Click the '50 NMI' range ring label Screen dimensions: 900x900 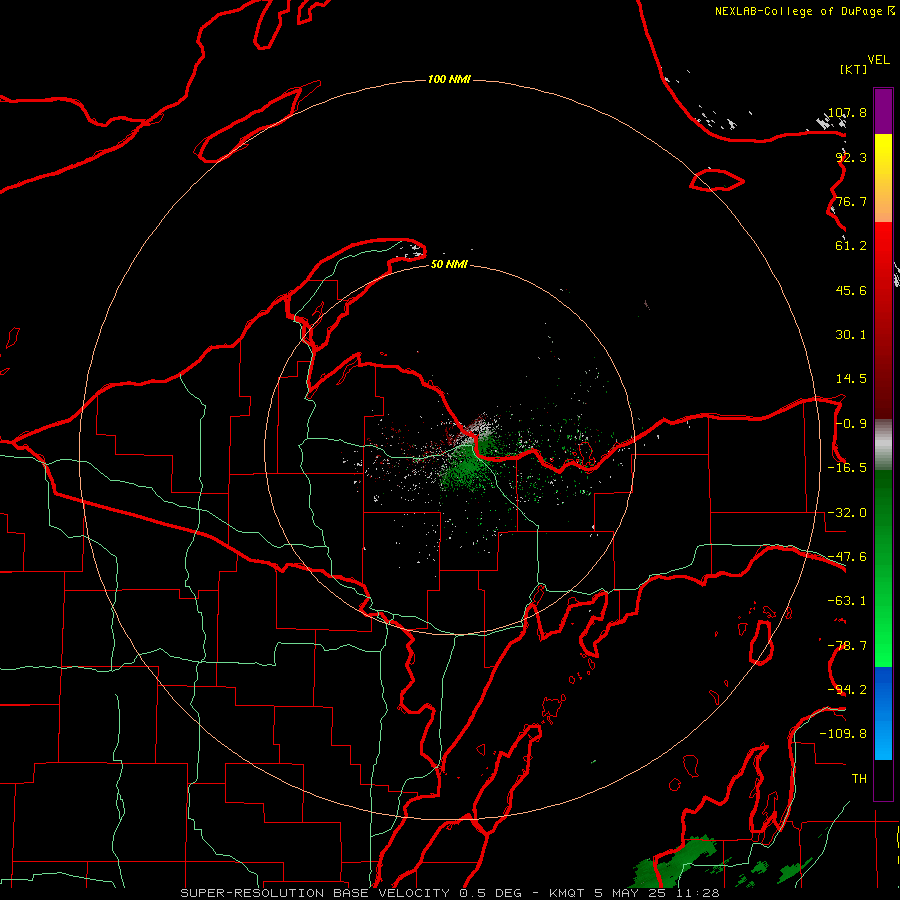pyautogui.click(x=449, y=264)
